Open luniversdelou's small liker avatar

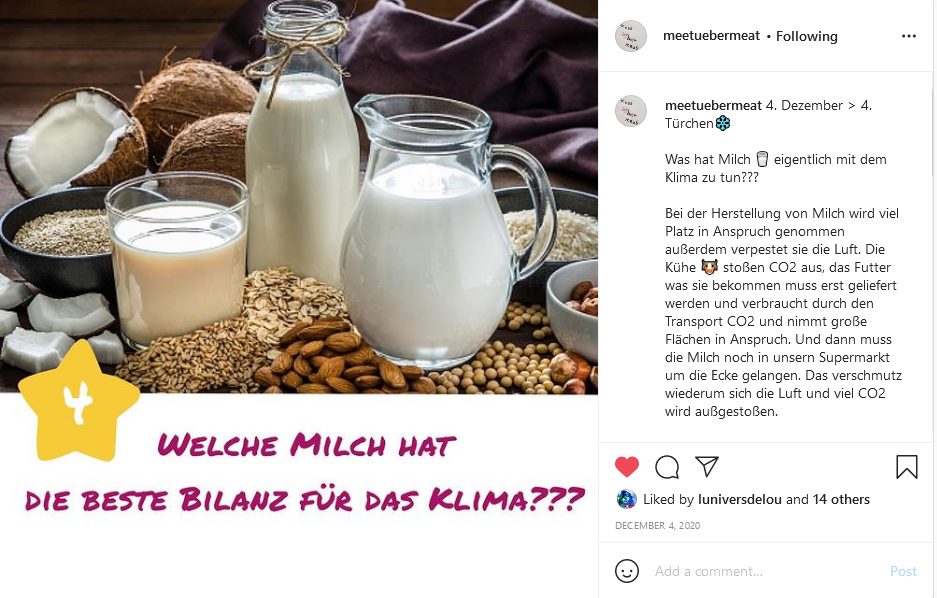[626, 499]
